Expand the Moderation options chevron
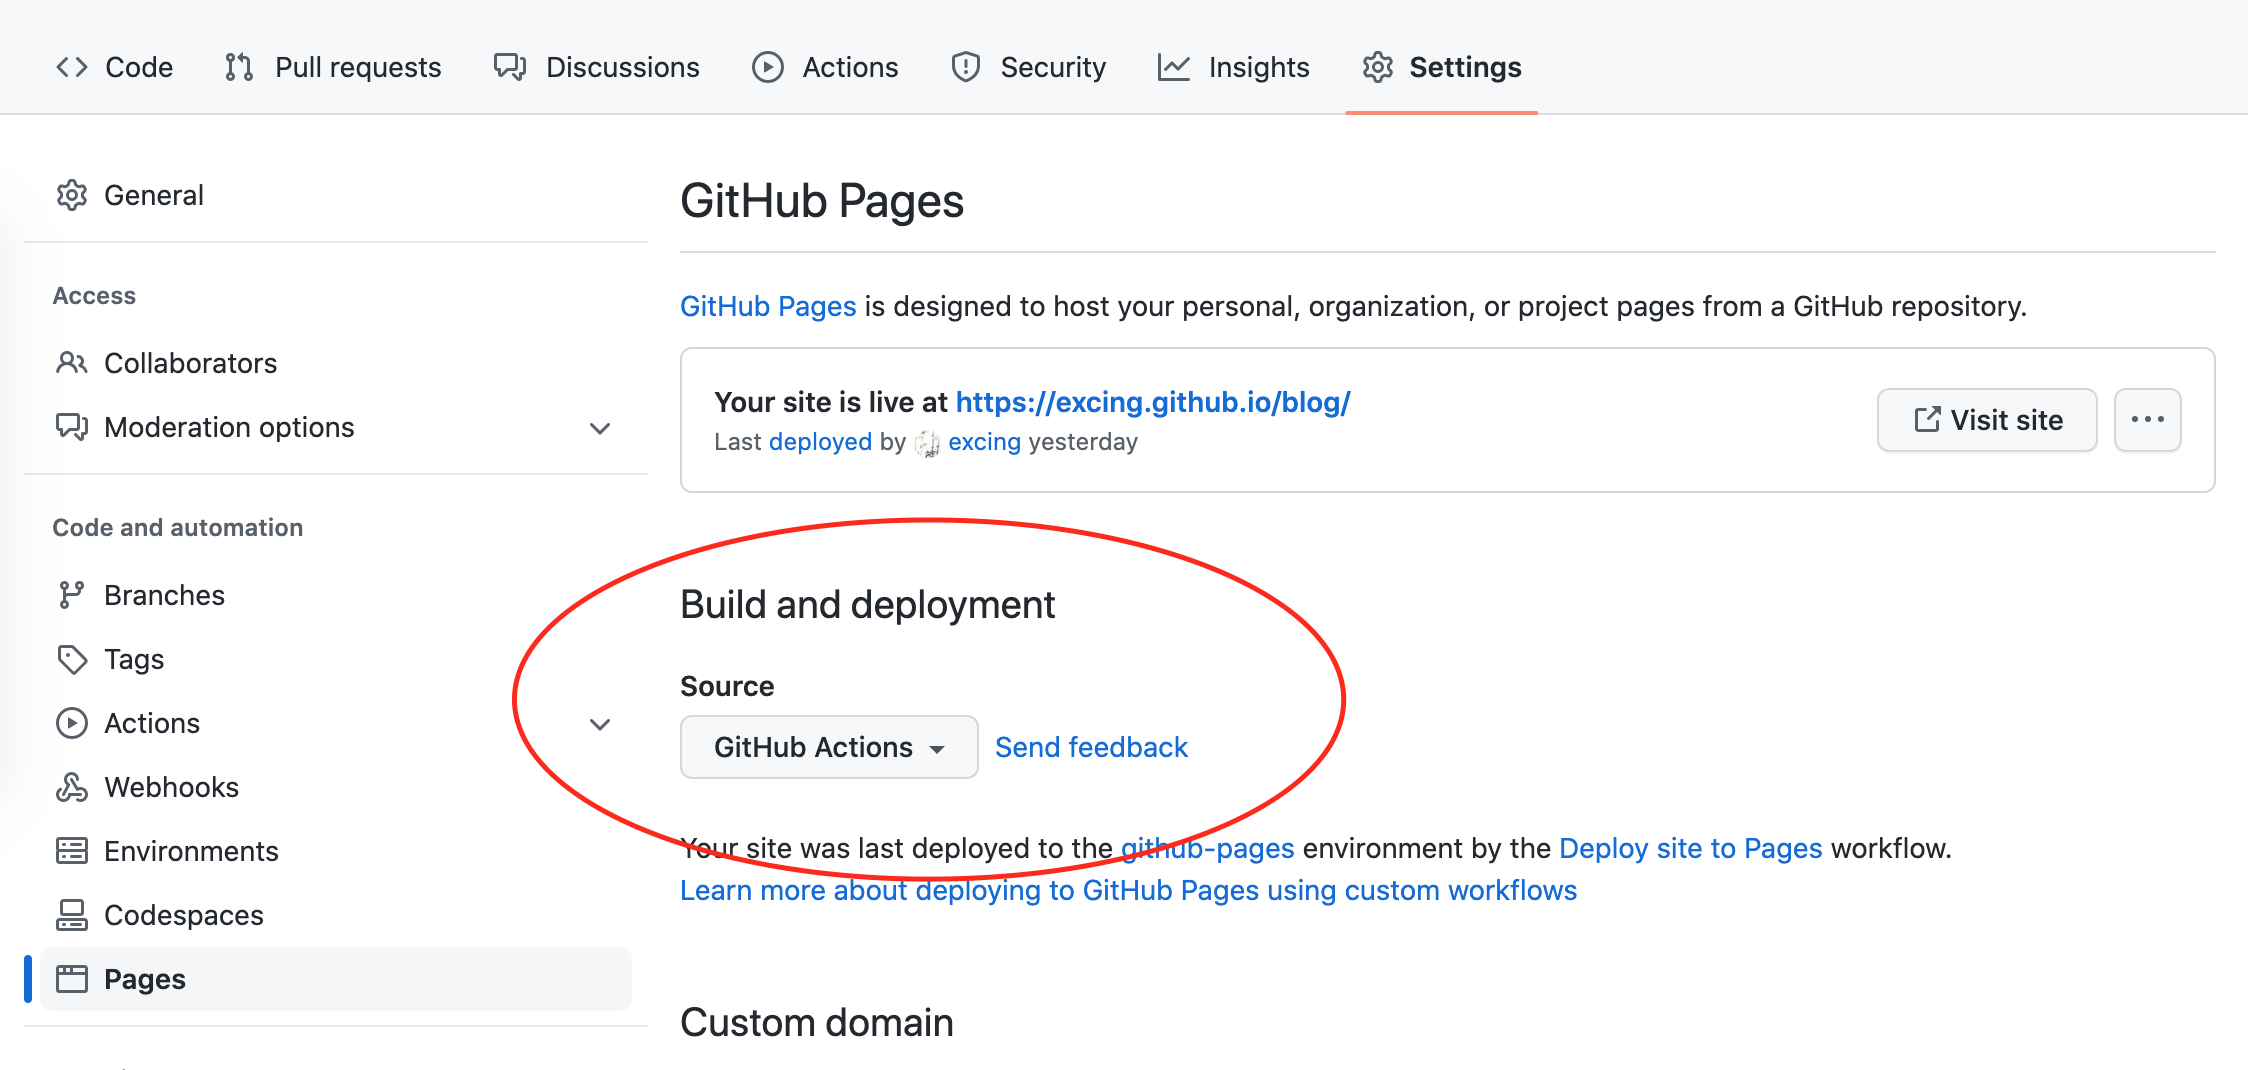Viewport: 2248px width, 1070px height. pos(600,428)
